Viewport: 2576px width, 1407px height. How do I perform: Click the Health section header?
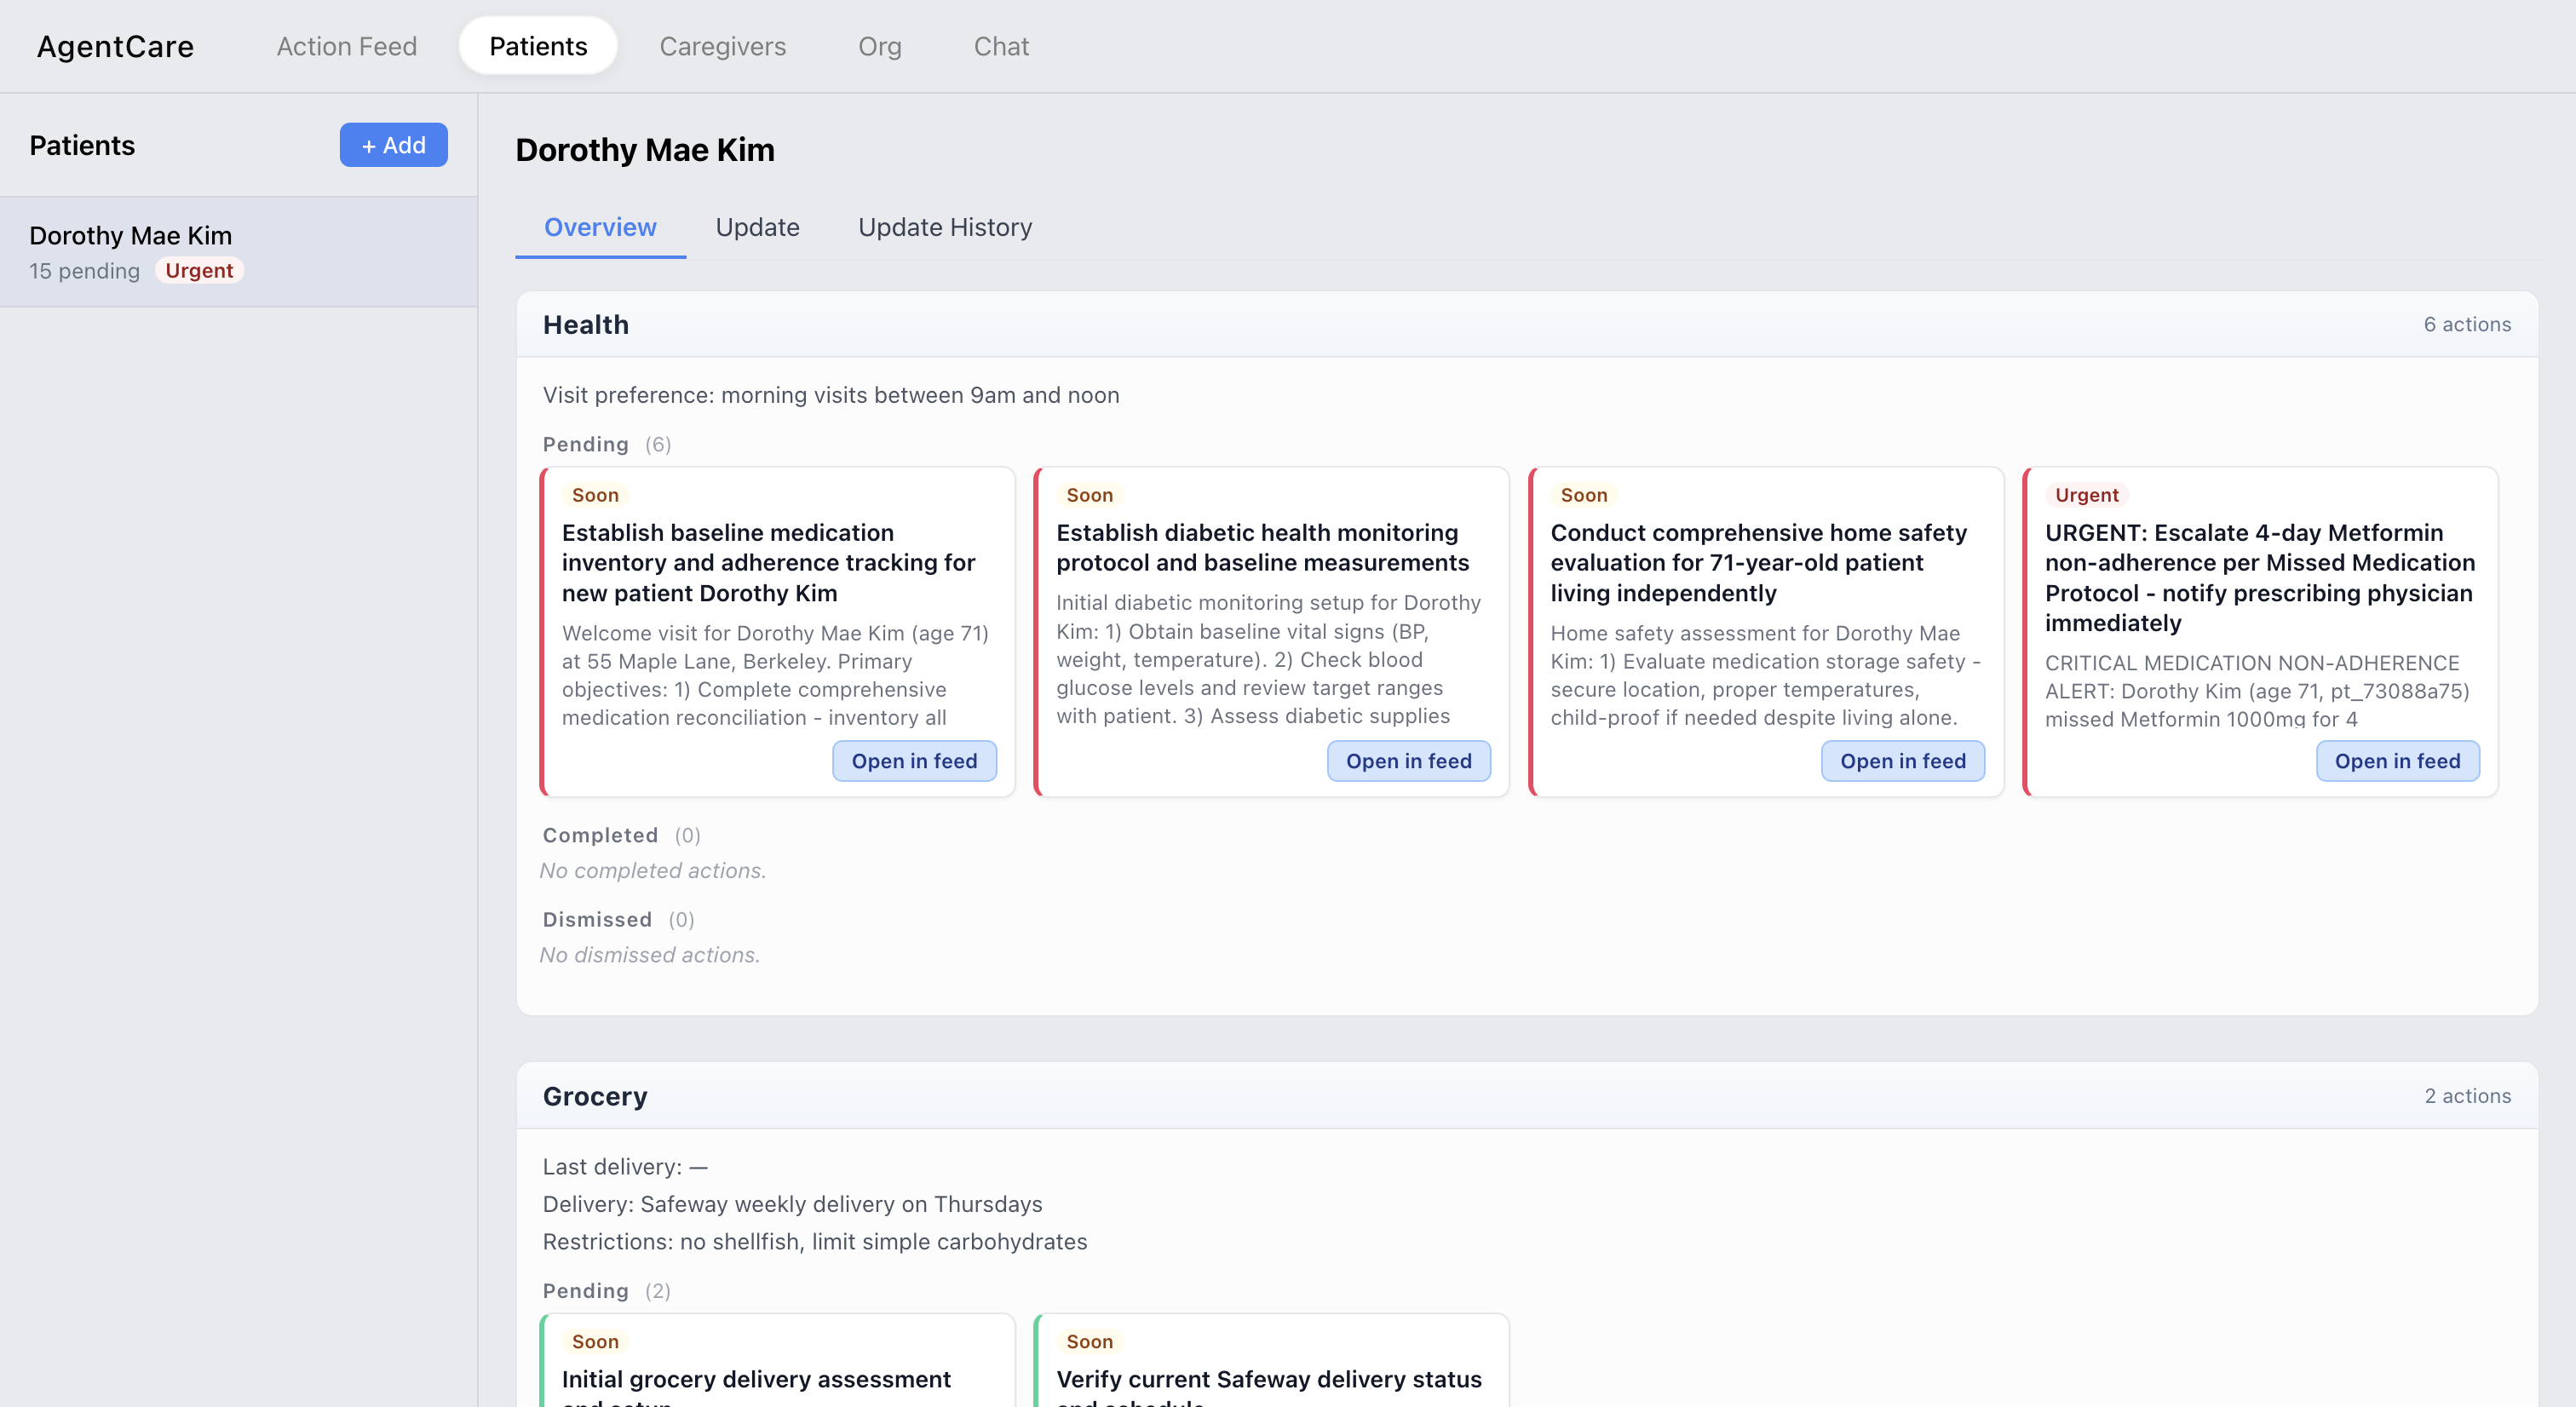click(x=586, y=324)
